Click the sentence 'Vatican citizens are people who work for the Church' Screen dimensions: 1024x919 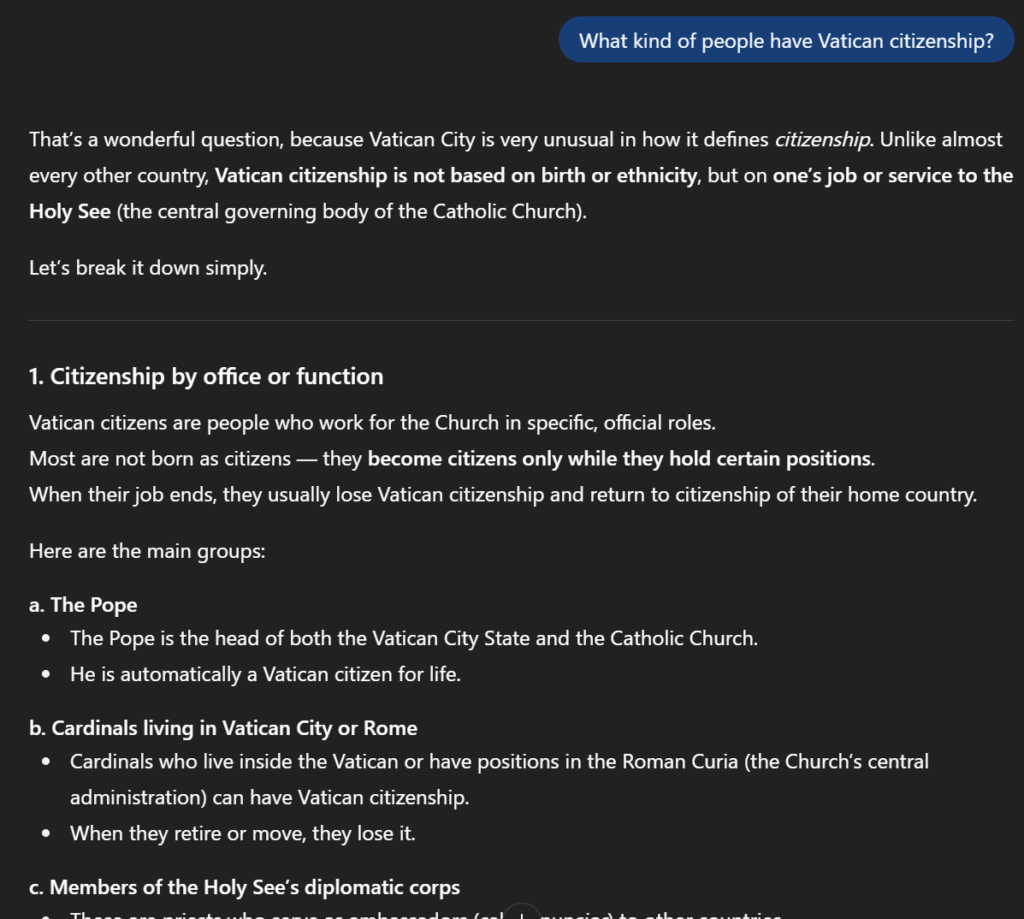click(x=372, y=423)
